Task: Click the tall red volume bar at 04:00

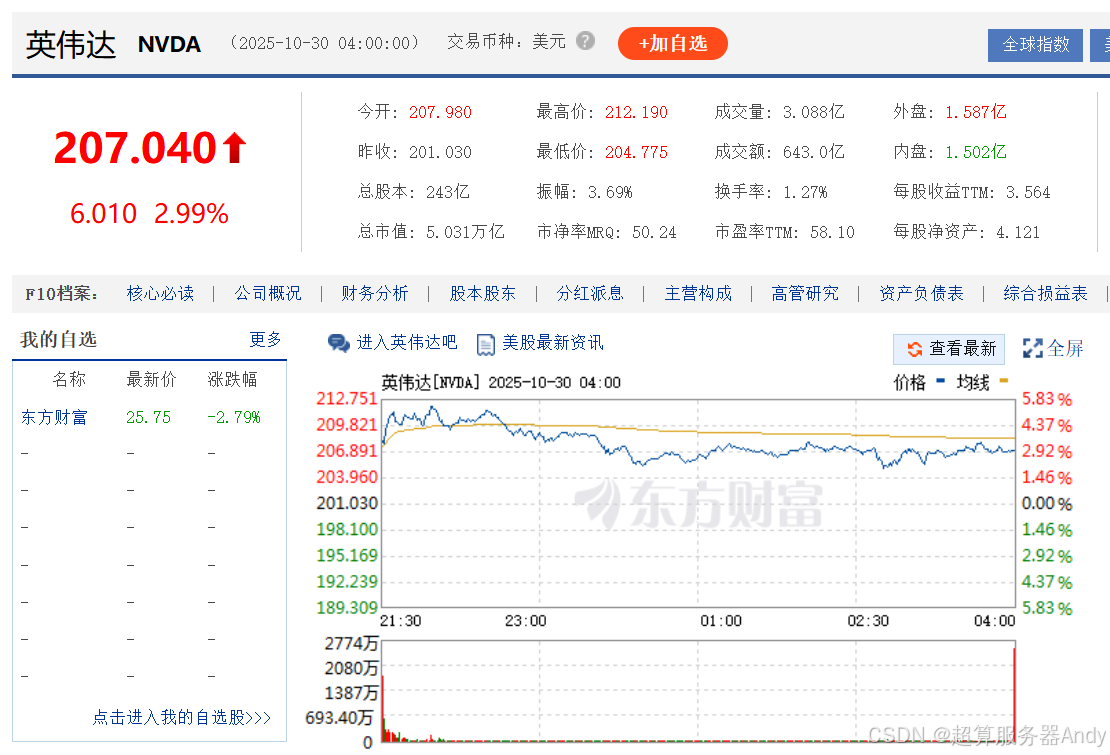Action: [x=1014, y=694]
